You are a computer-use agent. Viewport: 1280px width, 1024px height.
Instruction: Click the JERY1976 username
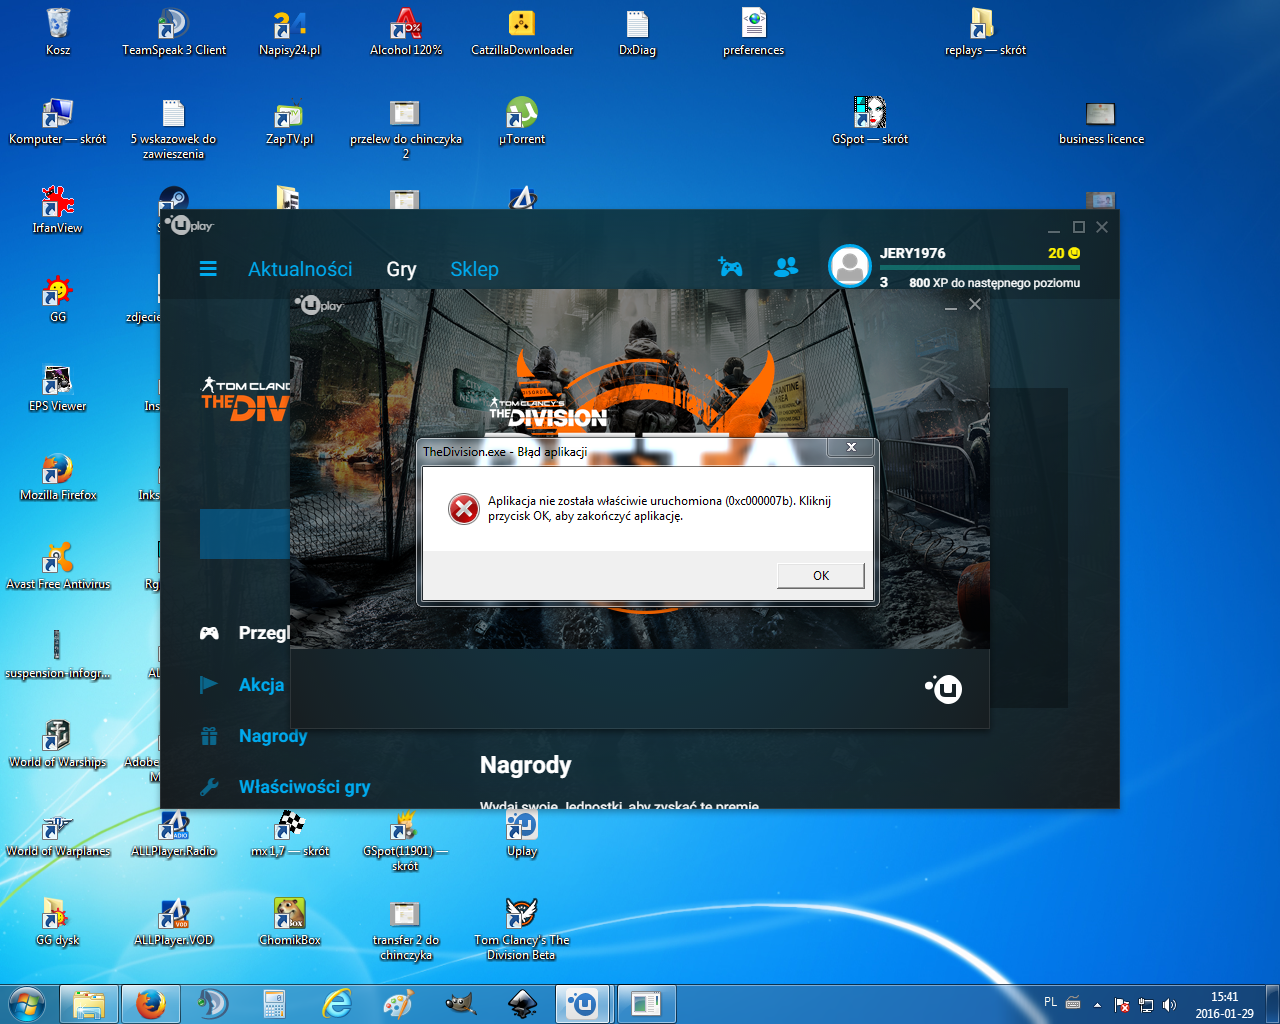912,253
